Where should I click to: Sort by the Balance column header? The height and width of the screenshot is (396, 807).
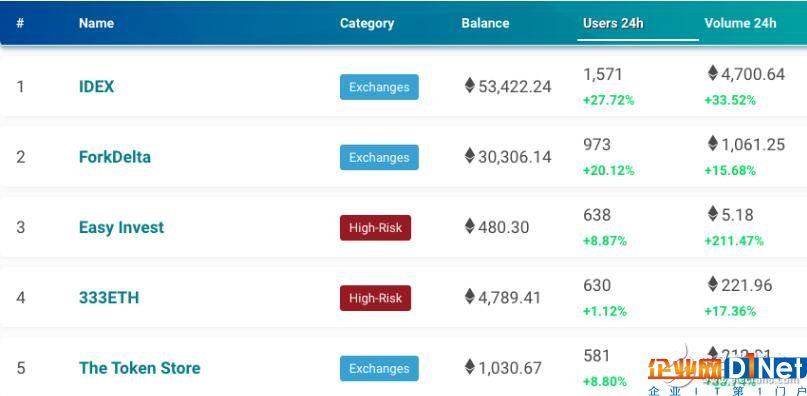coord(485,23)
